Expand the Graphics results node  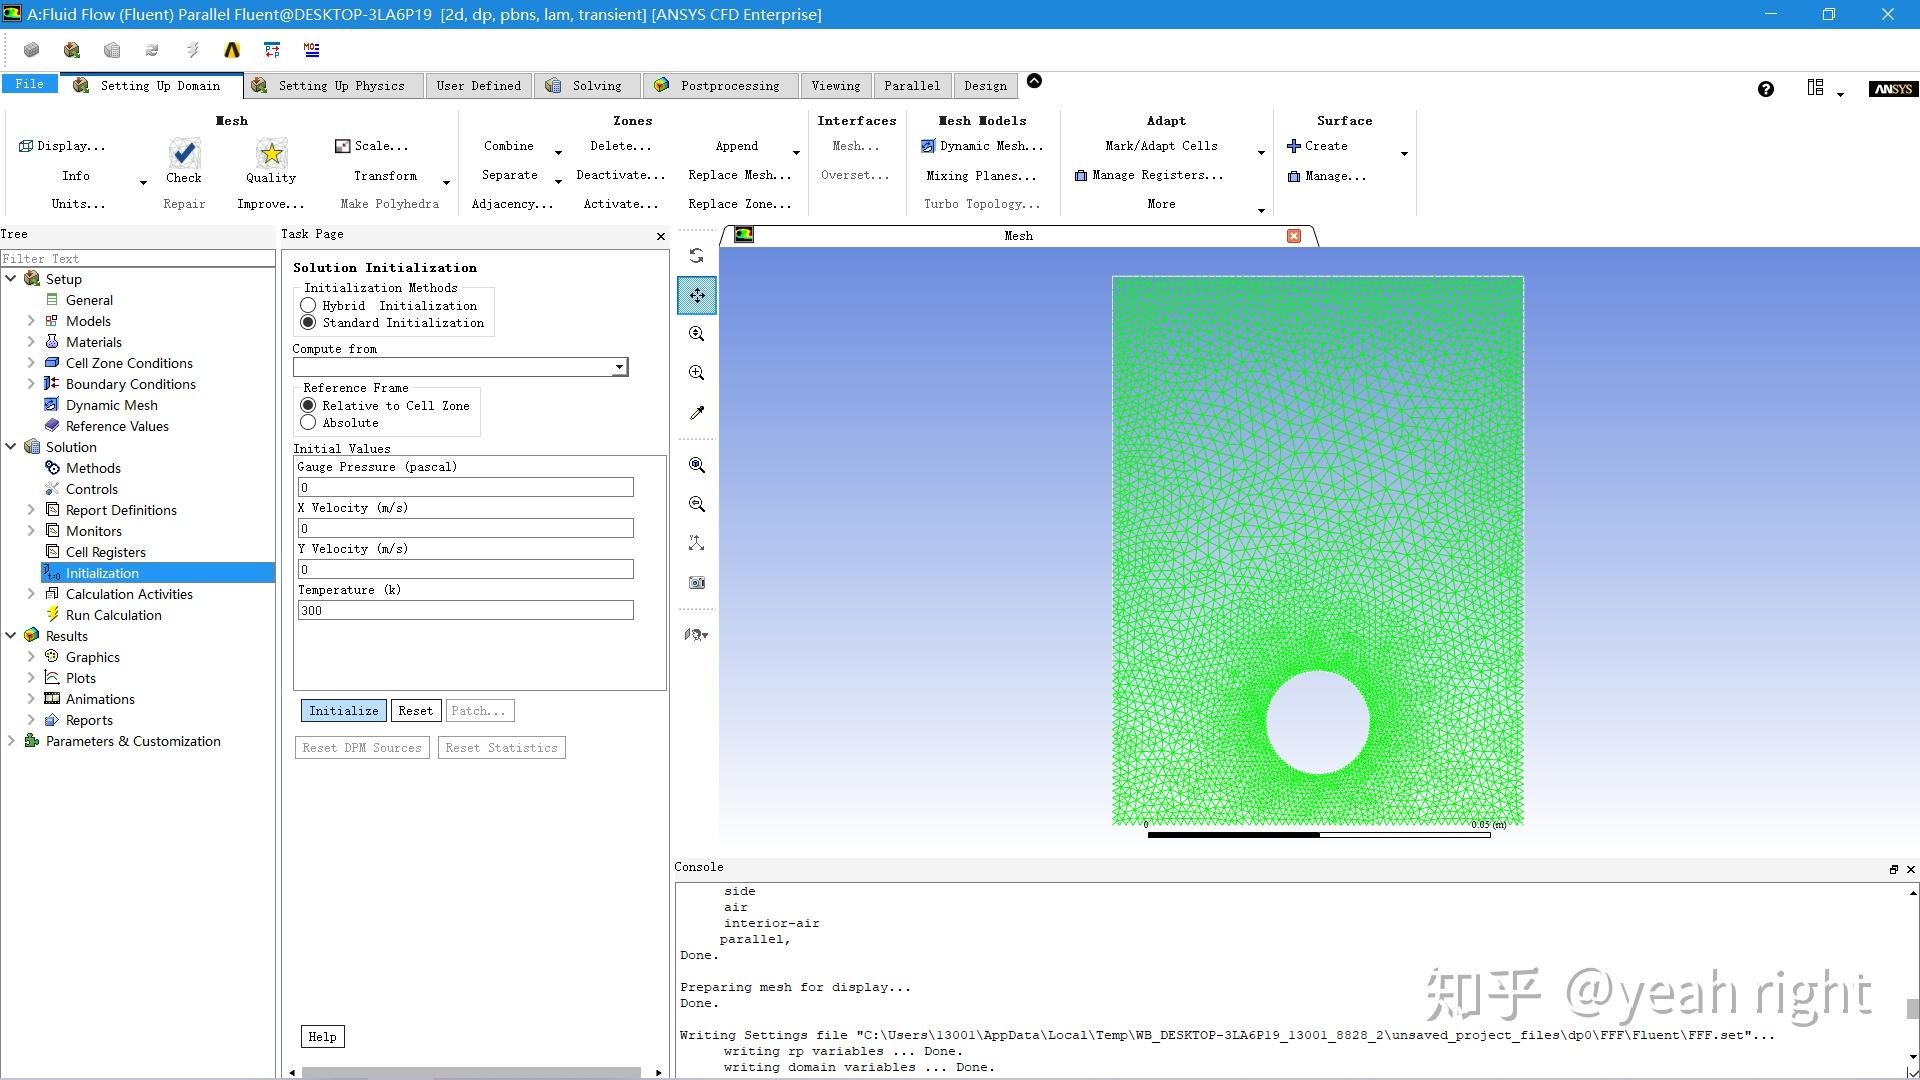click(30, 657)
